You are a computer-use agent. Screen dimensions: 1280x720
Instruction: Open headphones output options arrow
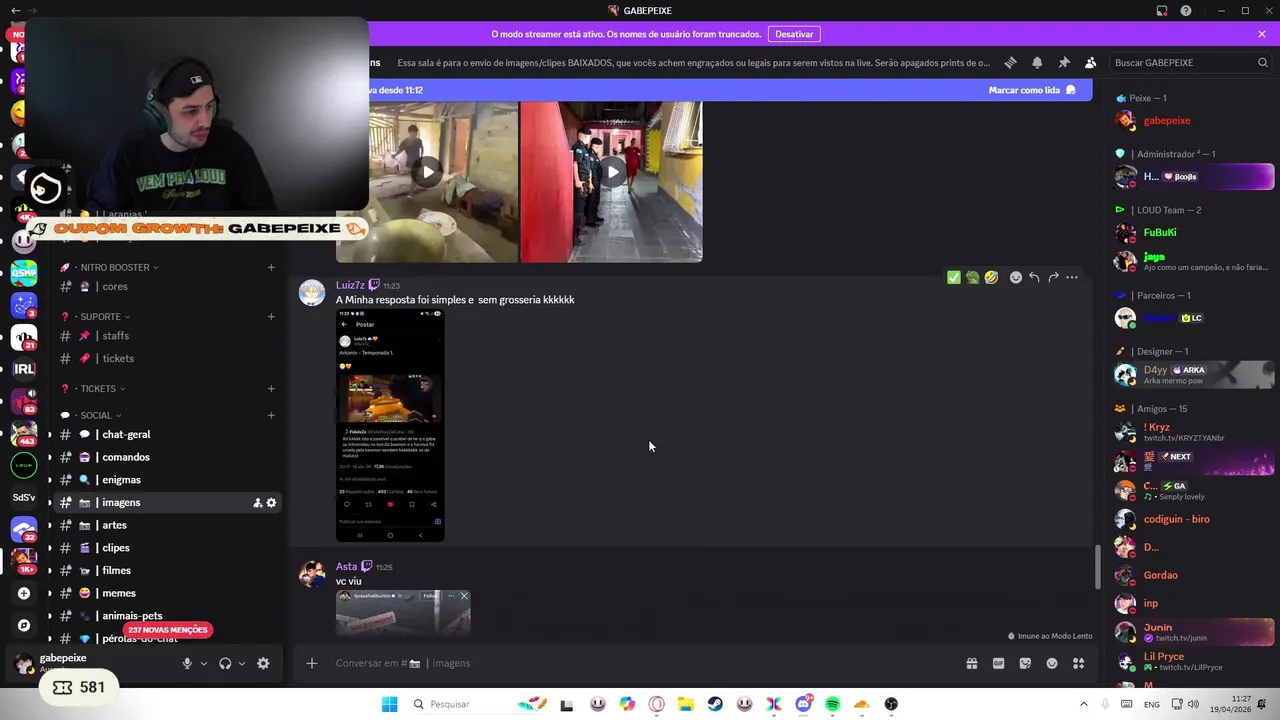[x=242, y=663]
